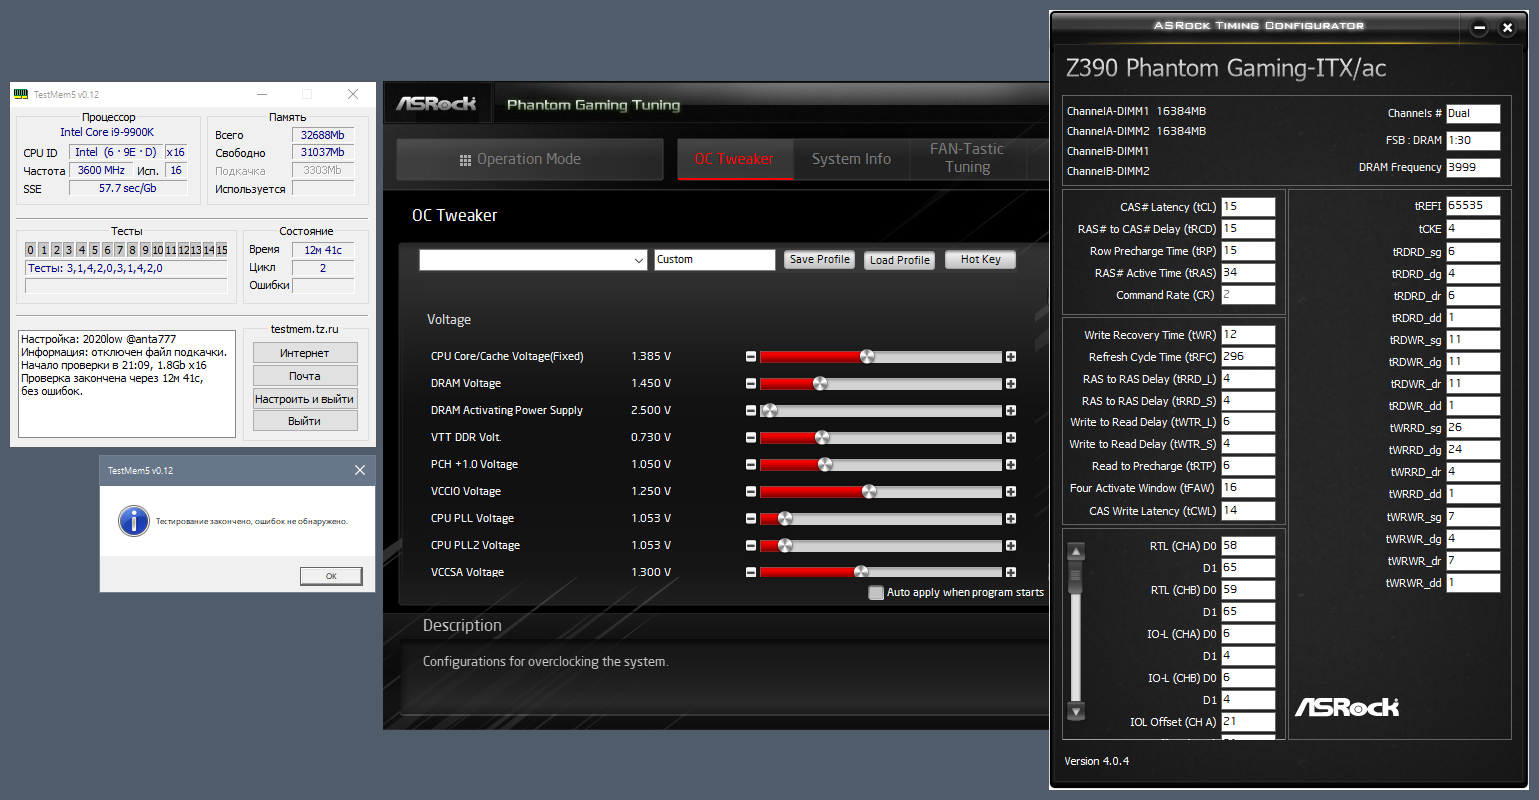Decrease PCH +1.0 Voltage via minus button
This screenshot has height=800, width=1539.
pos(751,465)
